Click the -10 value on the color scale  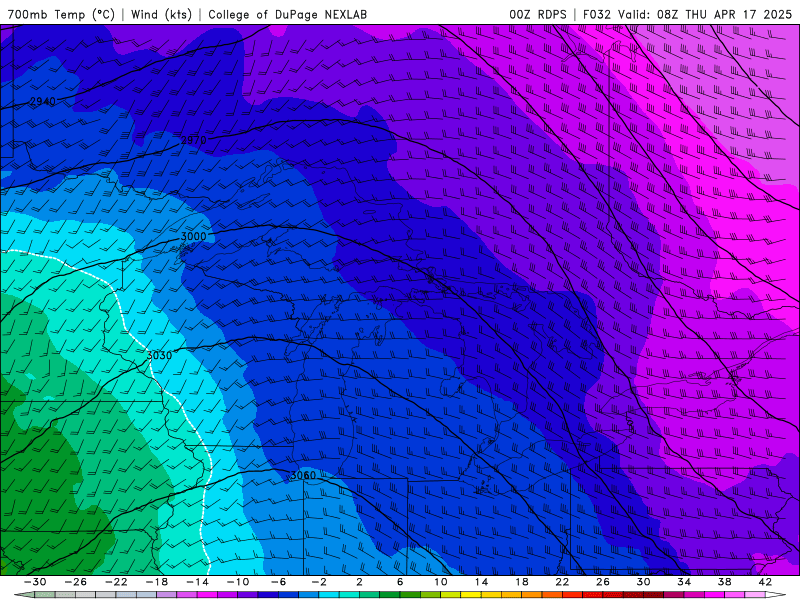tap(238, 582)
